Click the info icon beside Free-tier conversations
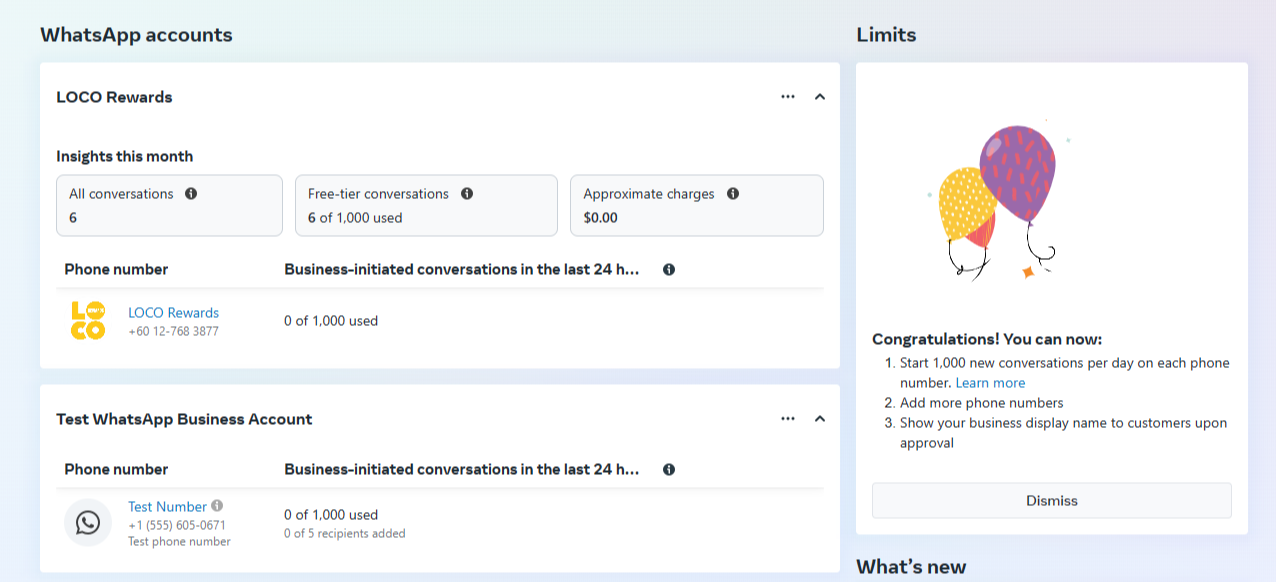1276x583 pixels. point(467,194)
